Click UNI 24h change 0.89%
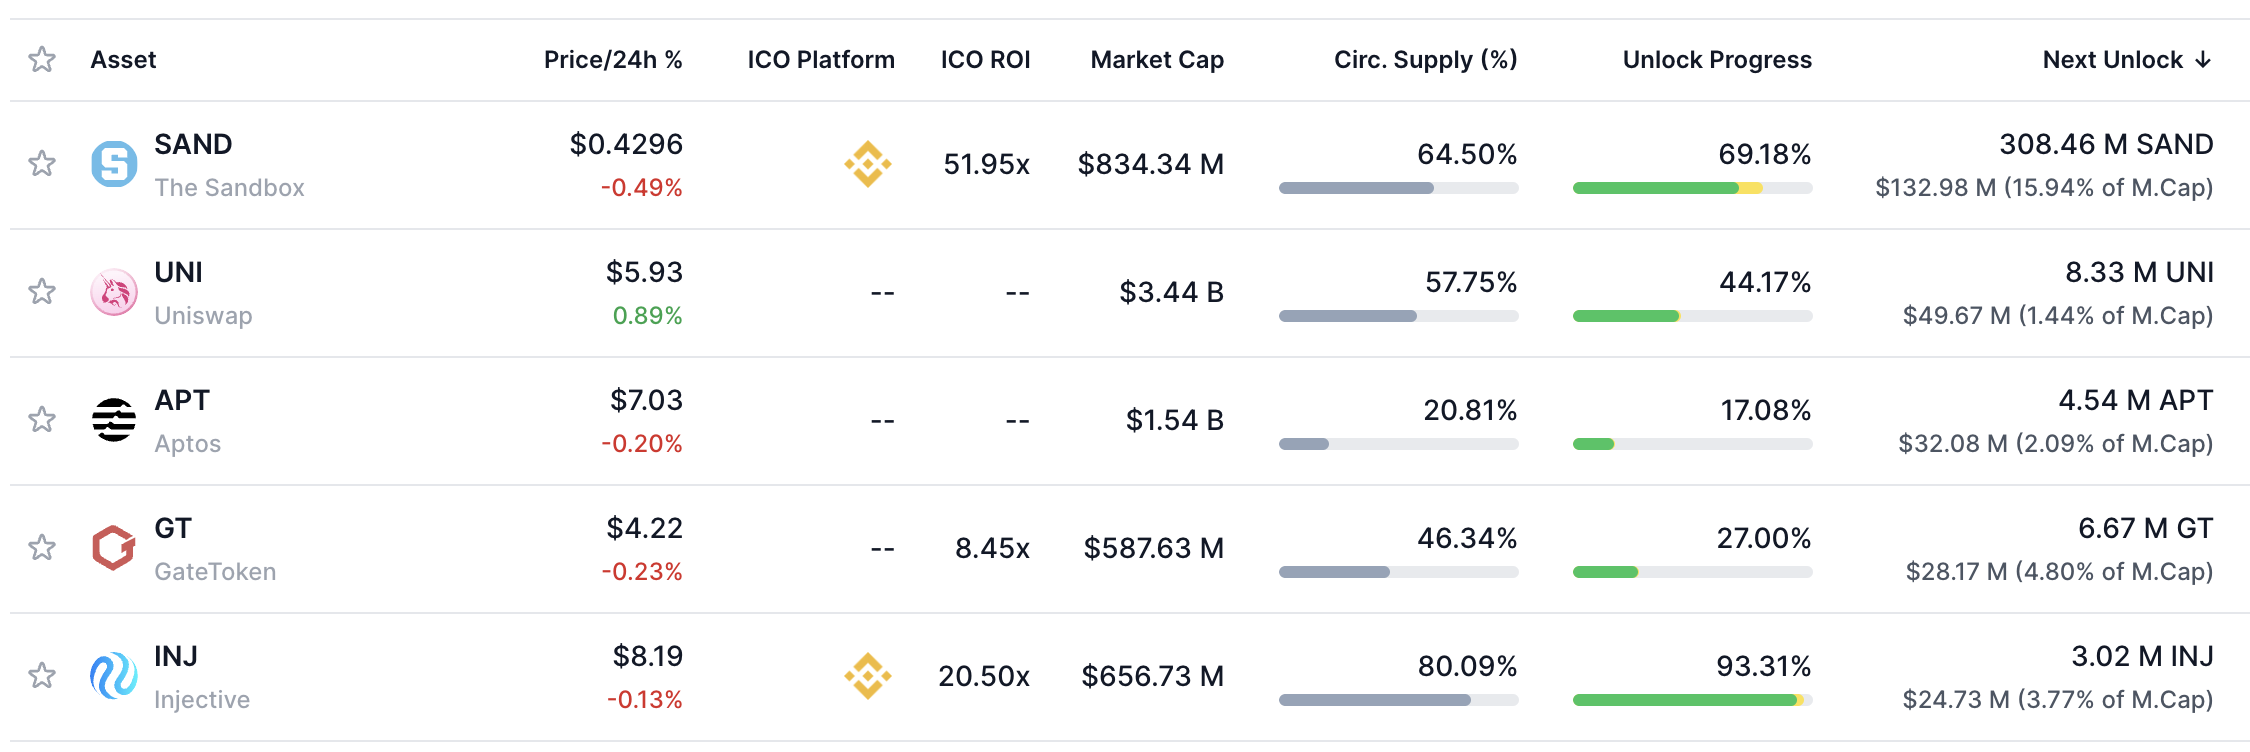Screen dimensions: 2250x752 pyautogui.click(x=647, y=316)
